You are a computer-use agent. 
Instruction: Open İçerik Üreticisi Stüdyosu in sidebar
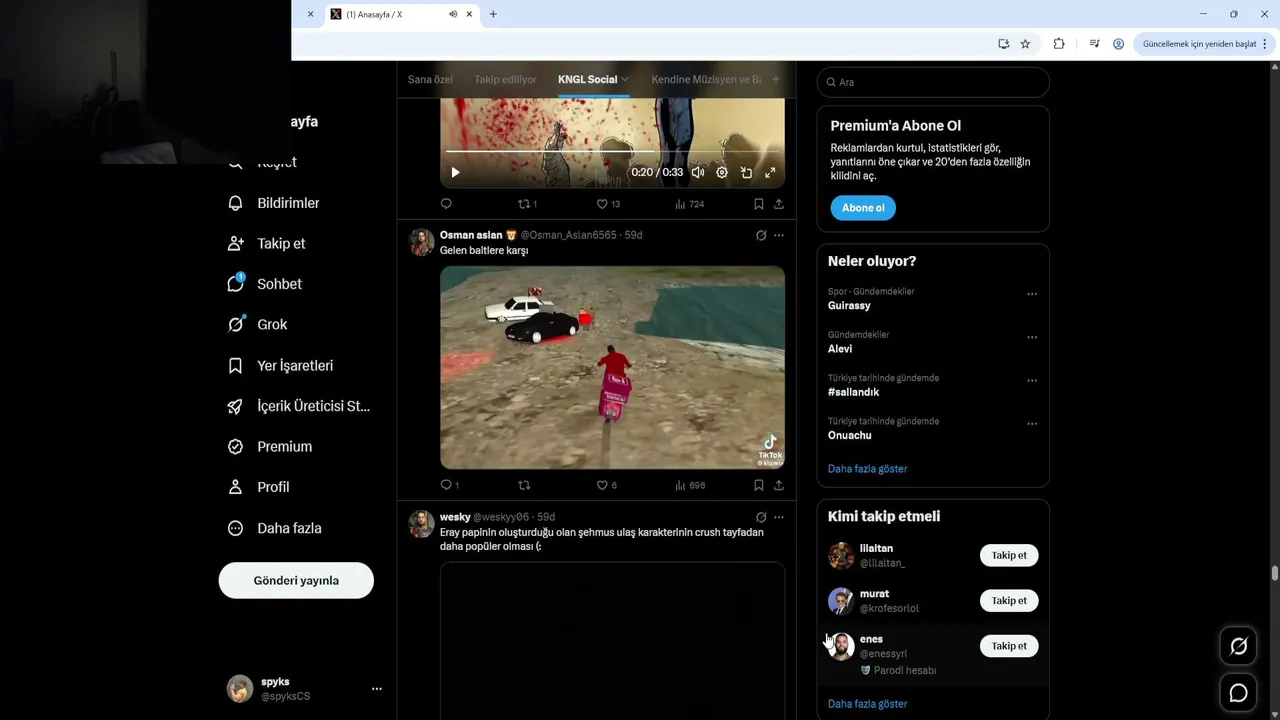pyautogui.click(x=299, y=406)
